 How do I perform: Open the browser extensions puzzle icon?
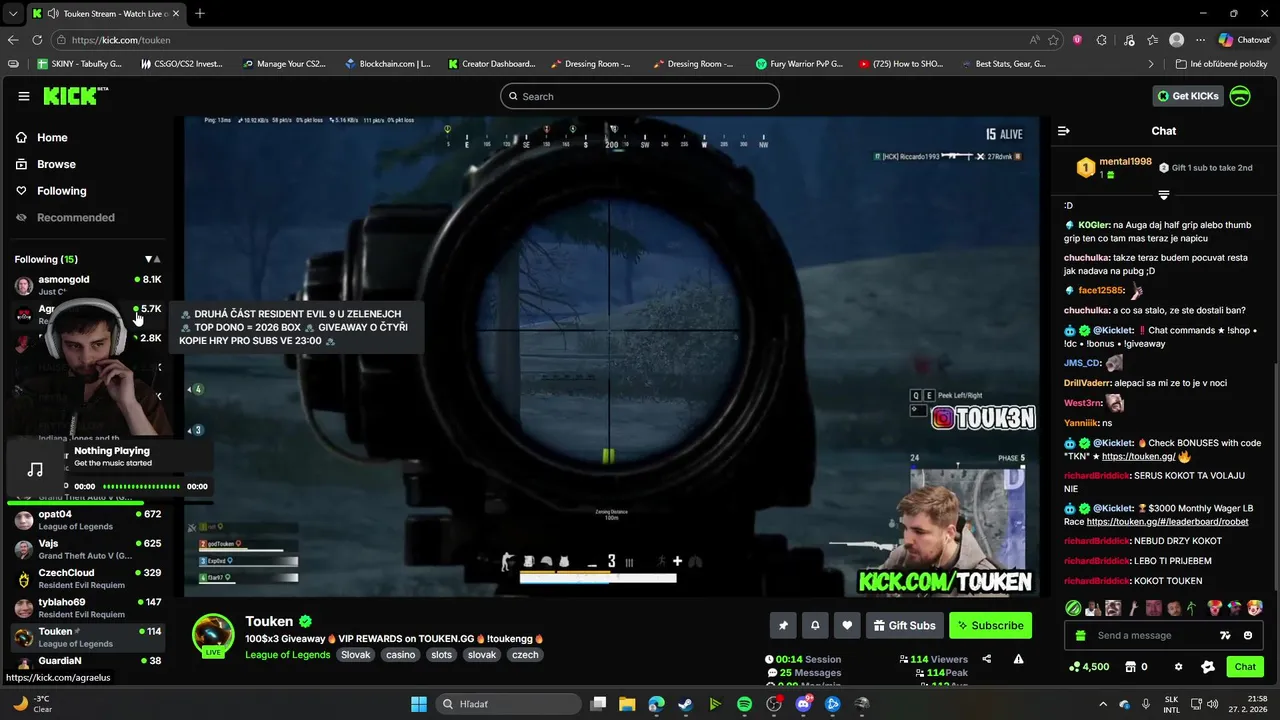(1102, 40)
